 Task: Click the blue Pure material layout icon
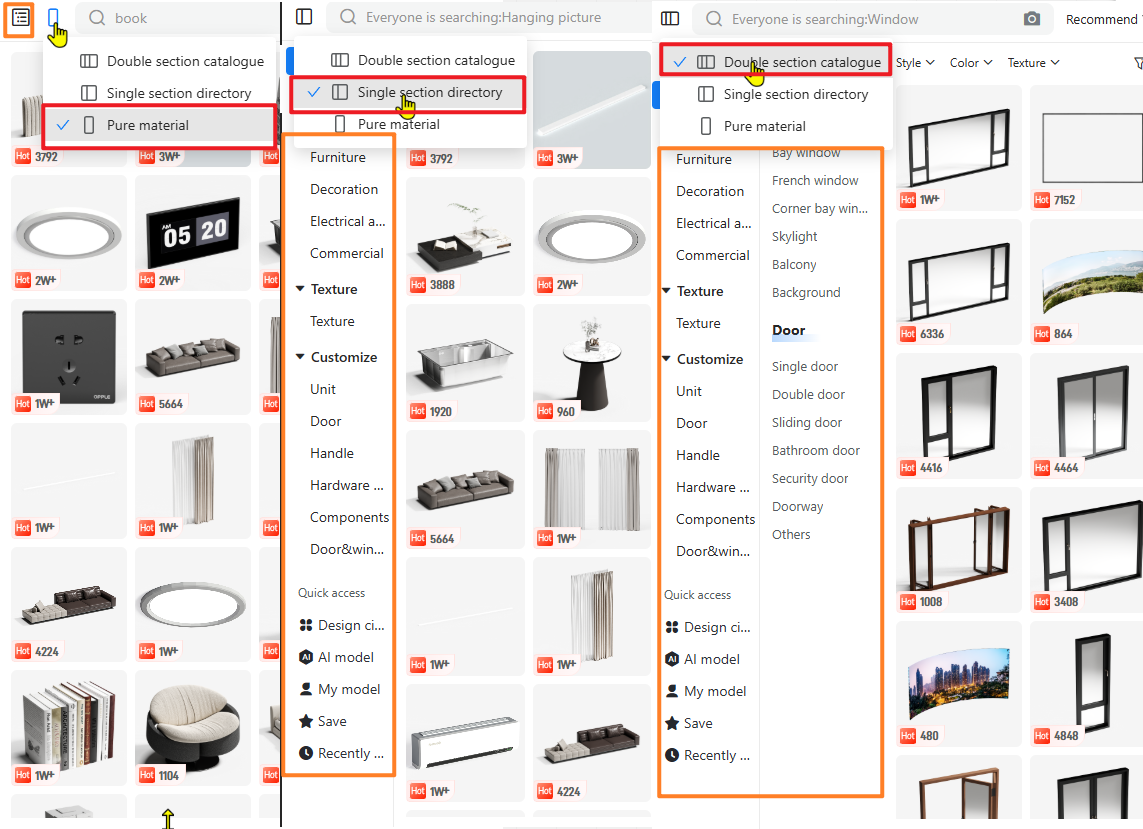pos(54,18)
